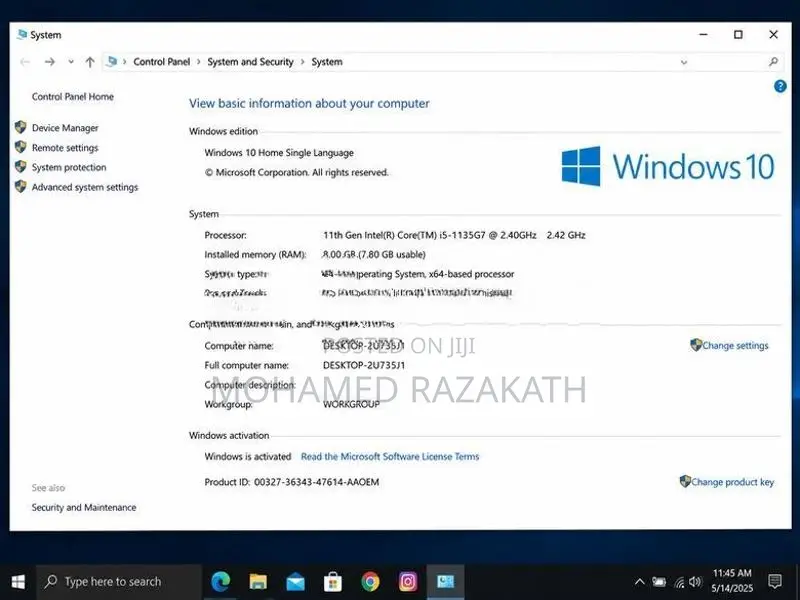The image size is (800, 600).
Task: Open Security and Maintenance link
Action: pyautogui.click(x=84, y=507)
